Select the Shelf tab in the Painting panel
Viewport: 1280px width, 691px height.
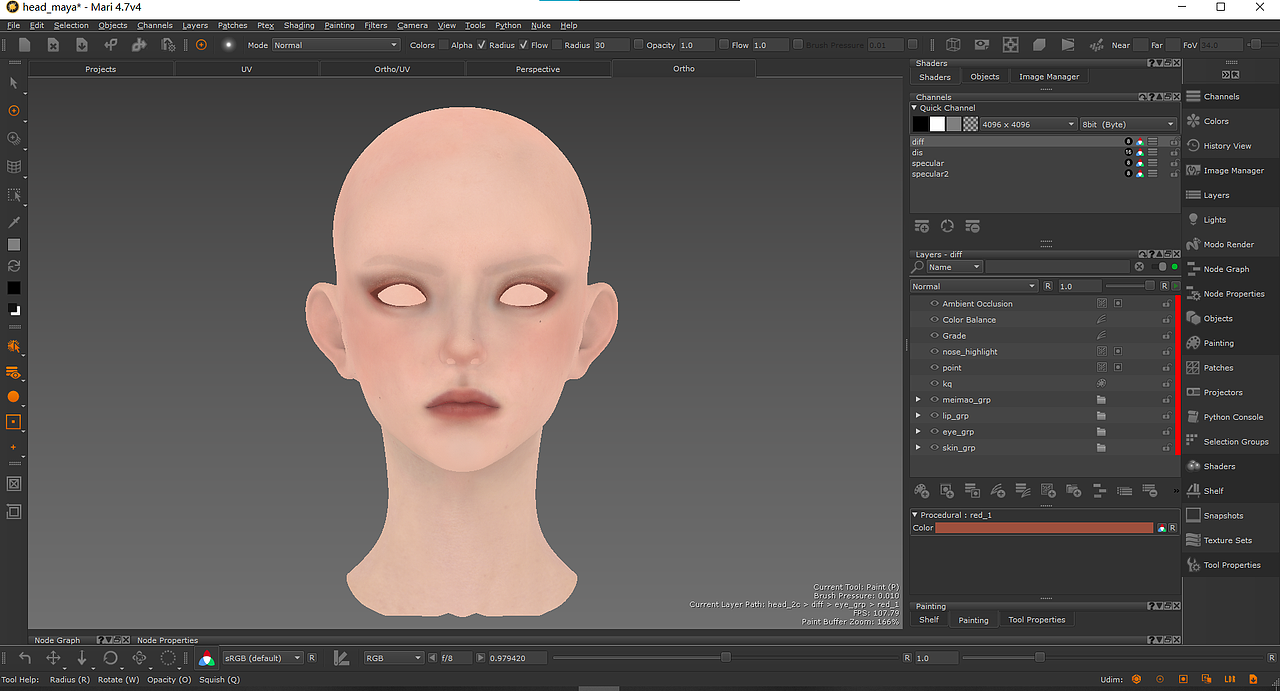pyautogui.click(x=929, y=620)
